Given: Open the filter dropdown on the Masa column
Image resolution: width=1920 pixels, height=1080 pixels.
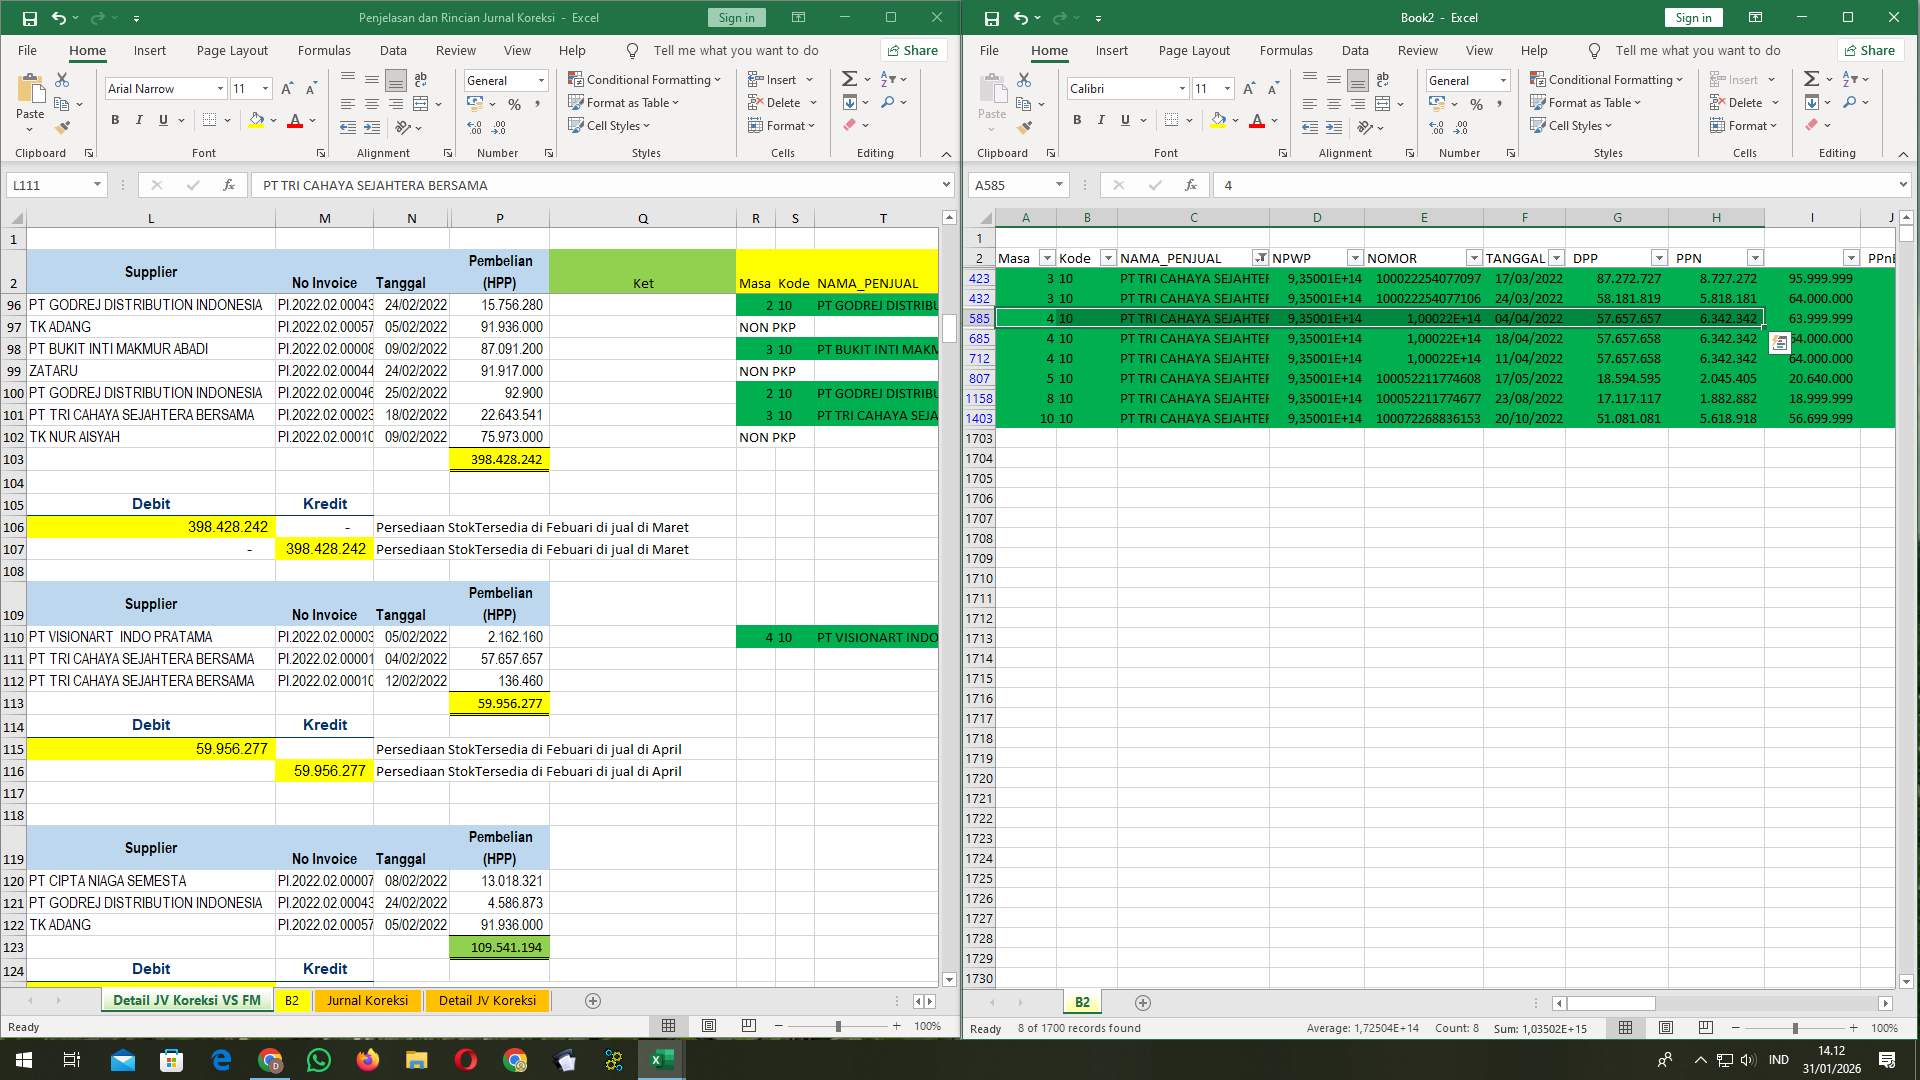Looking at the screenshot, I should coord(1047,258).
